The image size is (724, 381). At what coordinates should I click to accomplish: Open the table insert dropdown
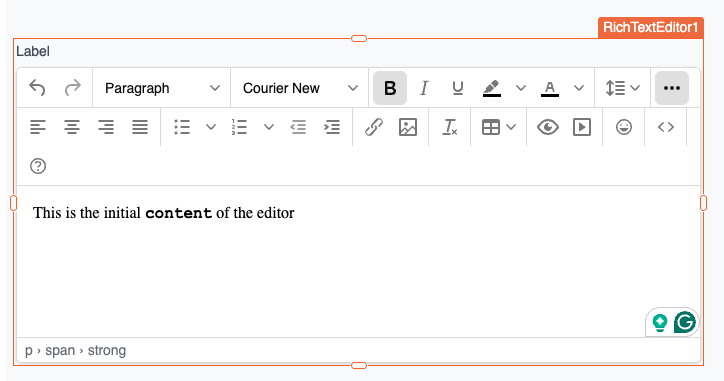[498, 127]
